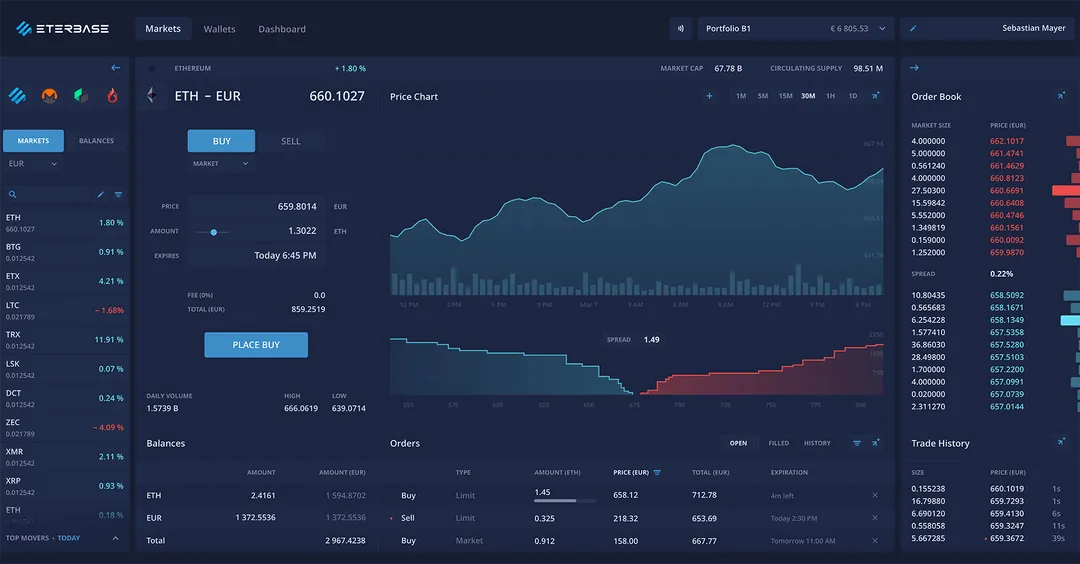Open the TODAY period selector for Top Movers

[x=69, y=538]
